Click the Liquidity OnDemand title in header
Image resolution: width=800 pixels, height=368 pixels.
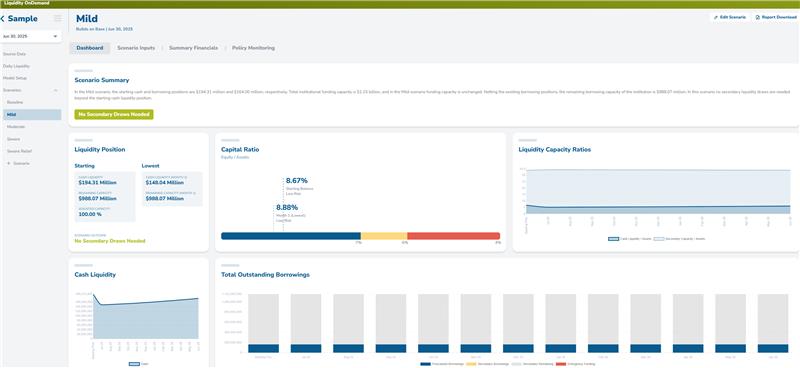pyautogui.click(x=27, y=3)
